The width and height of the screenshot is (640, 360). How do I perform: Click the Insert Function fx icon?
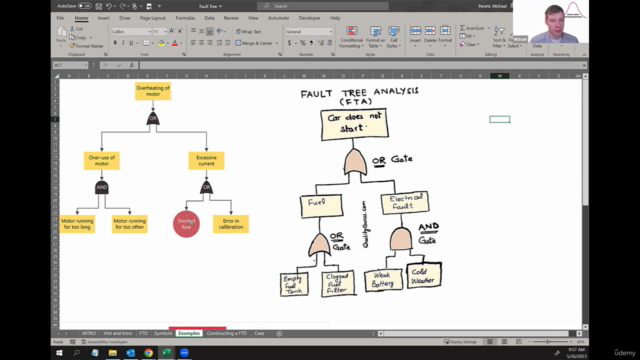tap(131, 65)
